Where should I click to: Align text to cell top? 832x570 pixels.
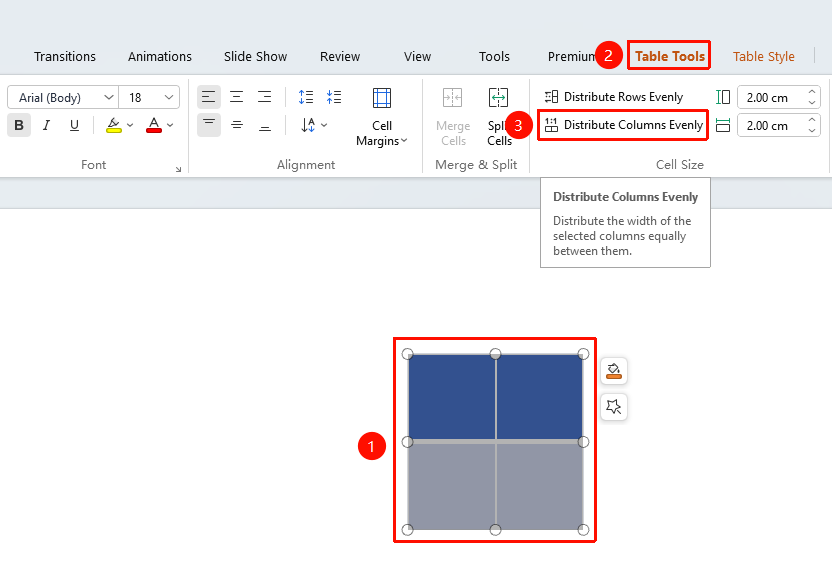[x=209, y=125]
